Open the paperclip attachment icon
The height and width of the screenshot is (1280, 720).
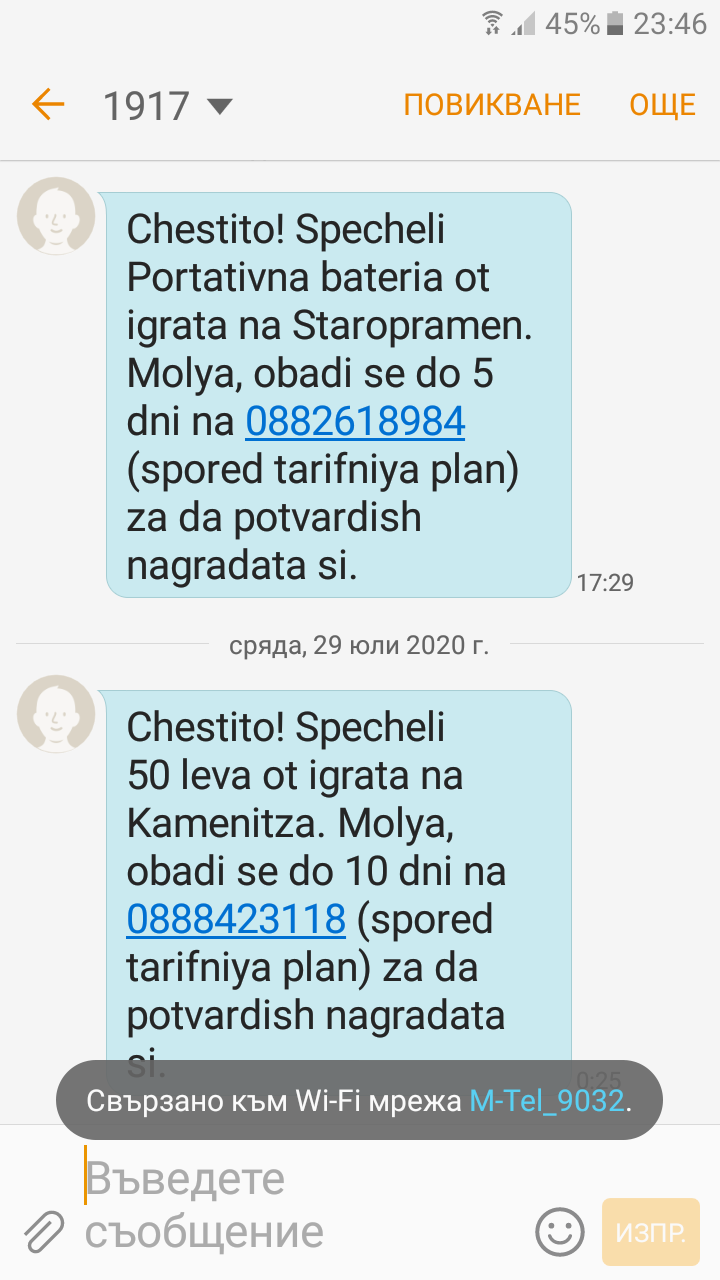pyautogui.click(x=43, y=1232)
